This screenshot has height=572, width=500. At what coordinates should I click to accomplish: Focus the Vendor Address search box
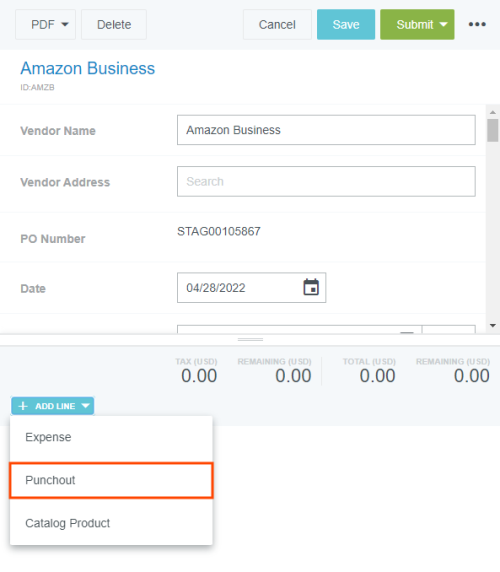tap(326, 181)
